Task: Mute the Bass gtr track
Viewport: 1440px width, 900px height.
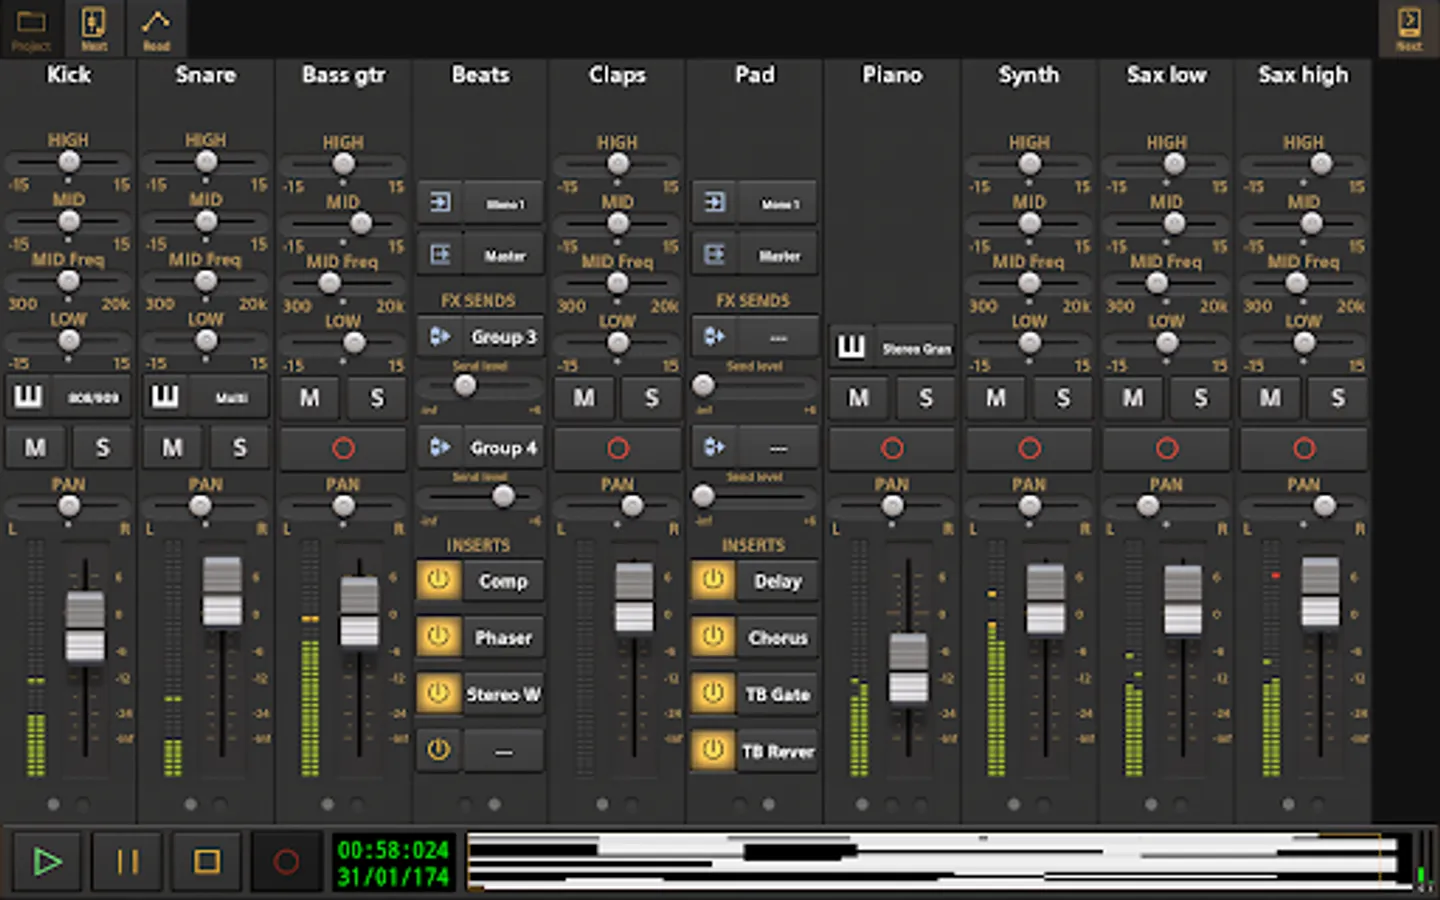Action: pyautogui.click(x=310, y=398)
